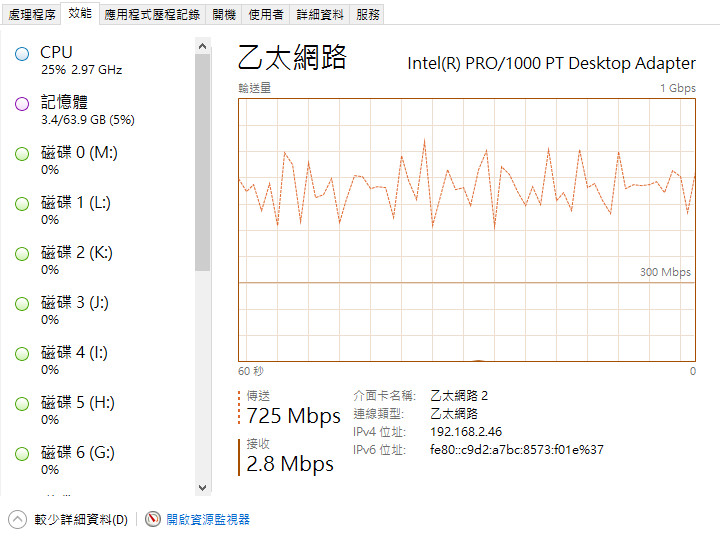Click the sidebar scroll down arrow
Viewport: 720px width, 544px height.
[202, 488]
